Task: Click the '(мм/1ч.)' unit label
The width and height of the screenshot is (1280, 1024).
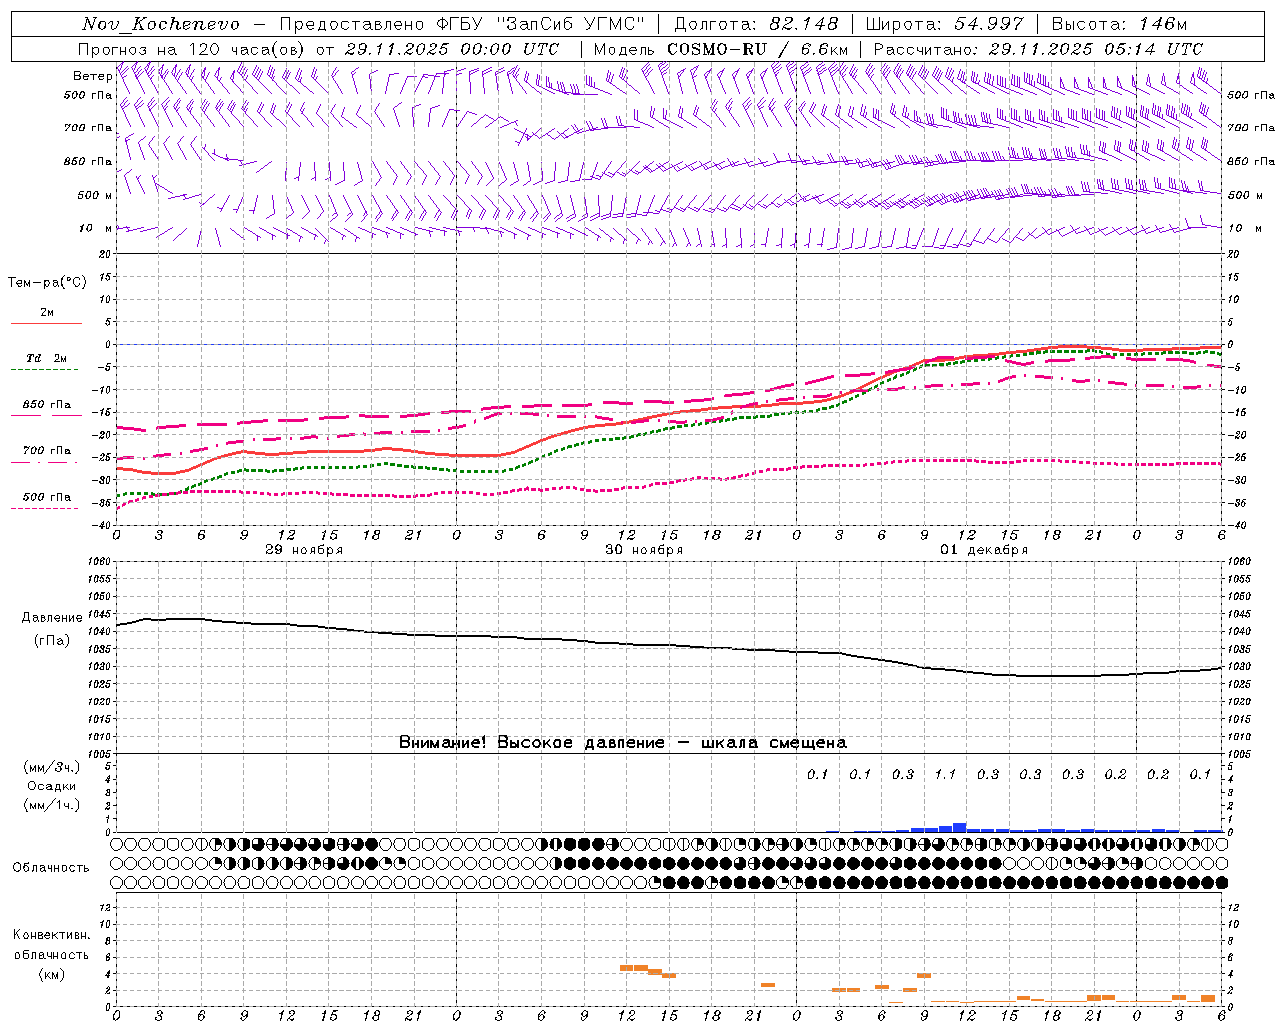Action: [x=52, y=805]
